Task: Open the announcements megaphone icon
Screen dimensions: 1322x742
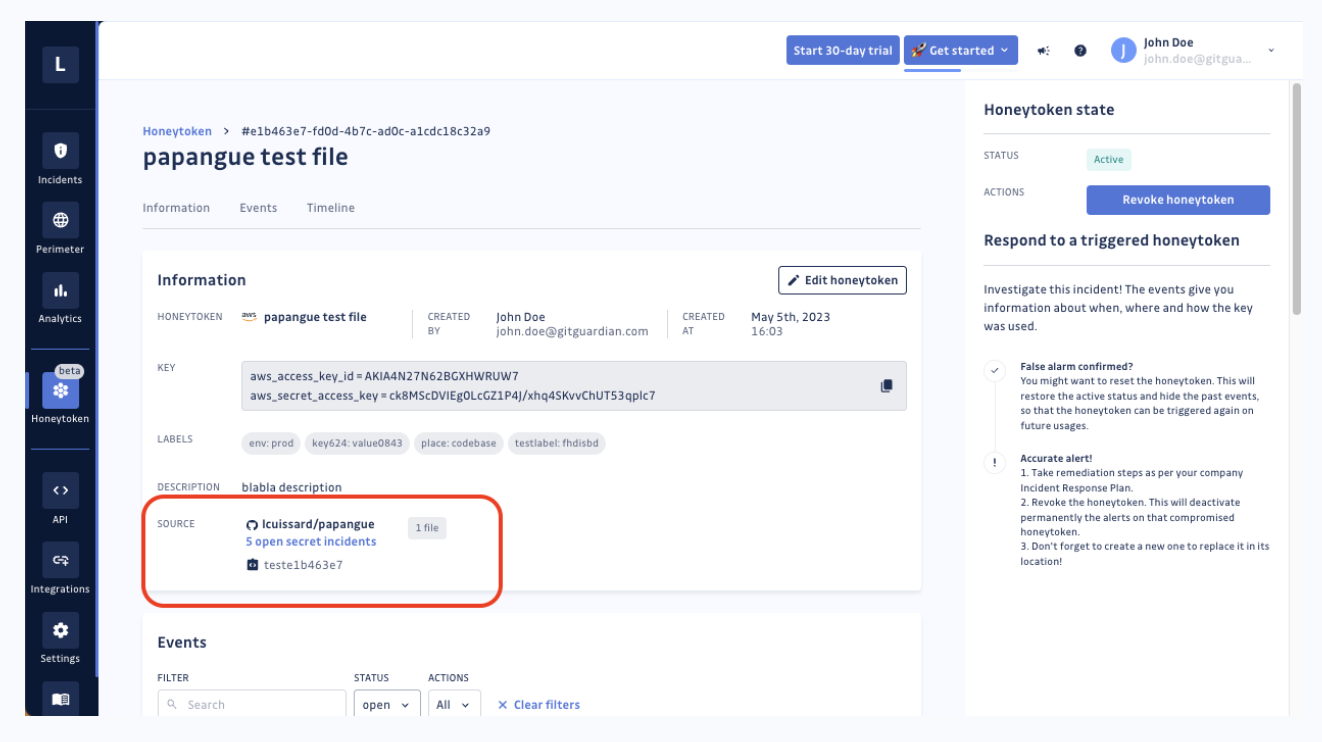Action: (1043, 51)
